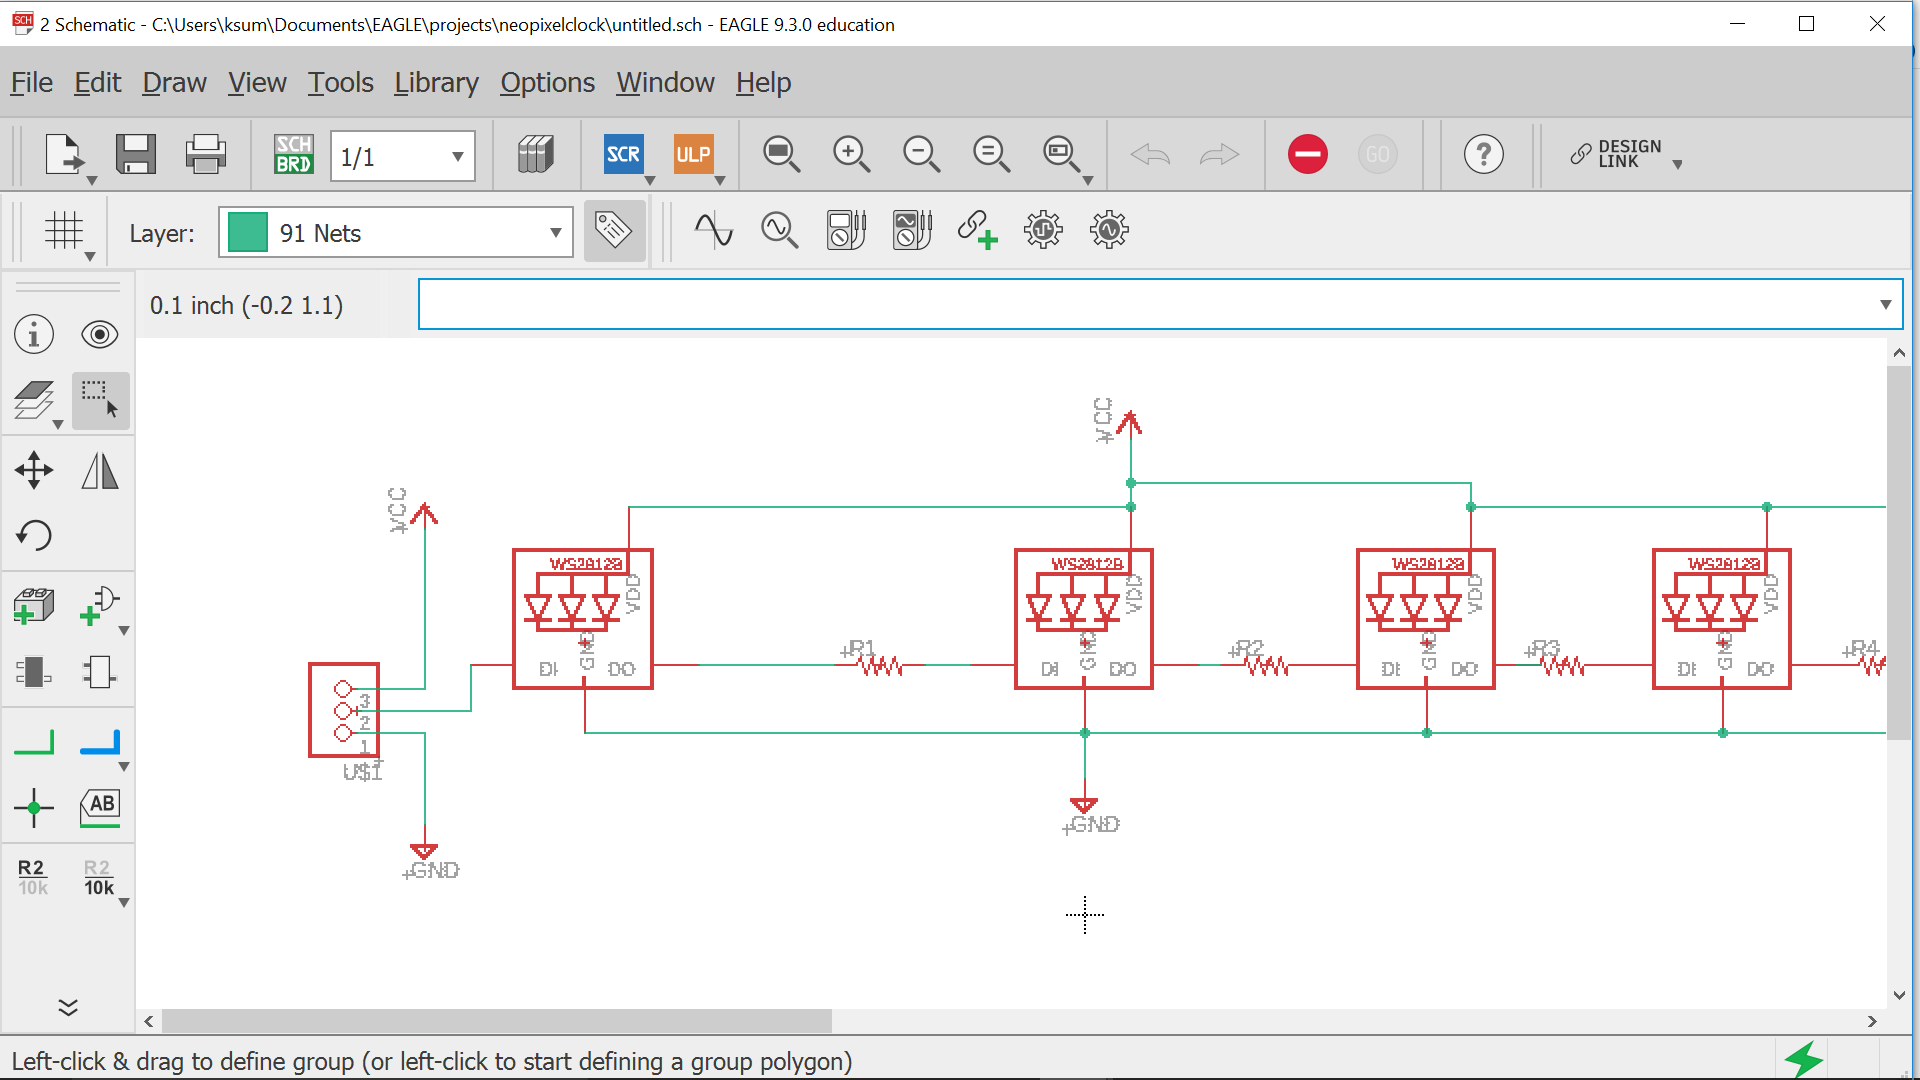
Task: Open the Add Part tool
Action: coord(34,605)
